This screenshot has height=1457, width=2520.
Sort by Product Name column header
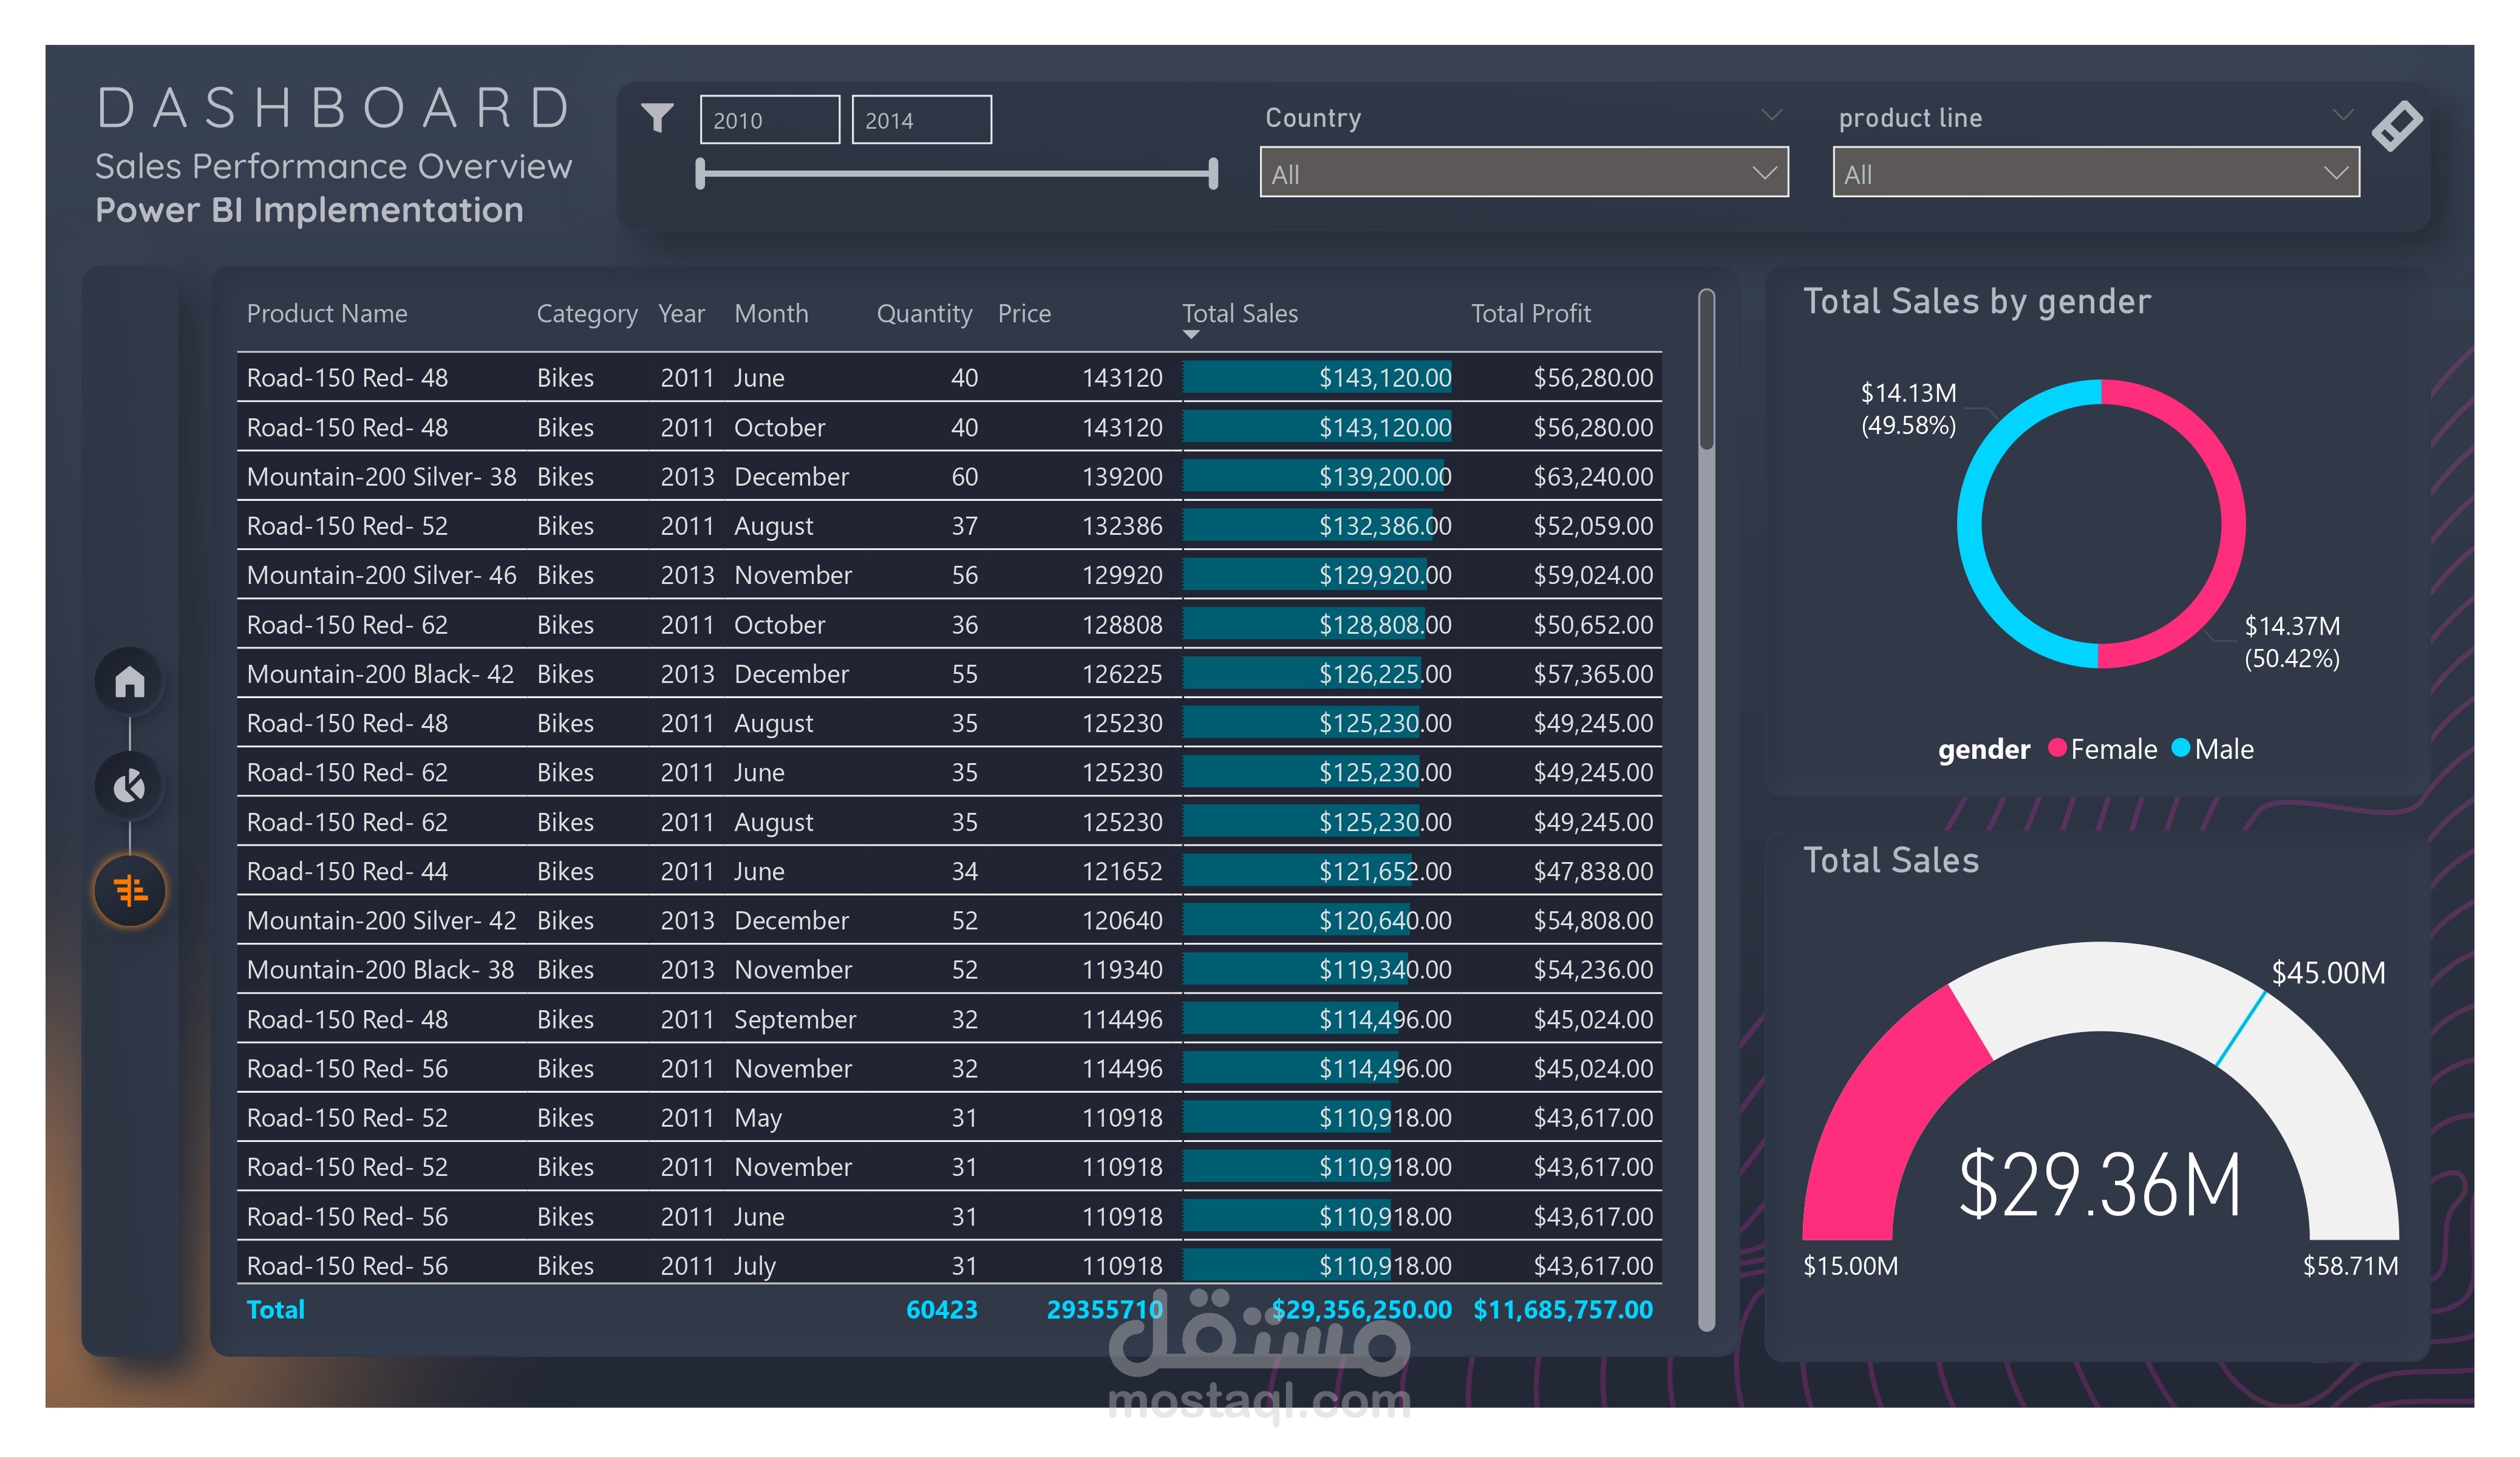point(327,314)
